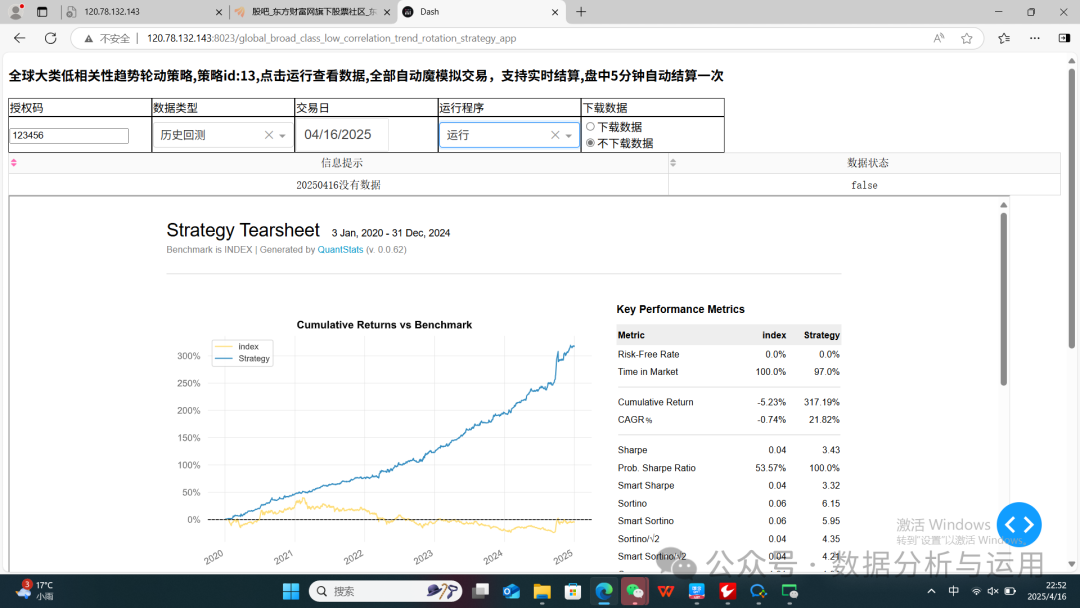This screenshot has height=608, width=1080.
Task: Click the index legend entry in chart
Action: coord(237,346)
